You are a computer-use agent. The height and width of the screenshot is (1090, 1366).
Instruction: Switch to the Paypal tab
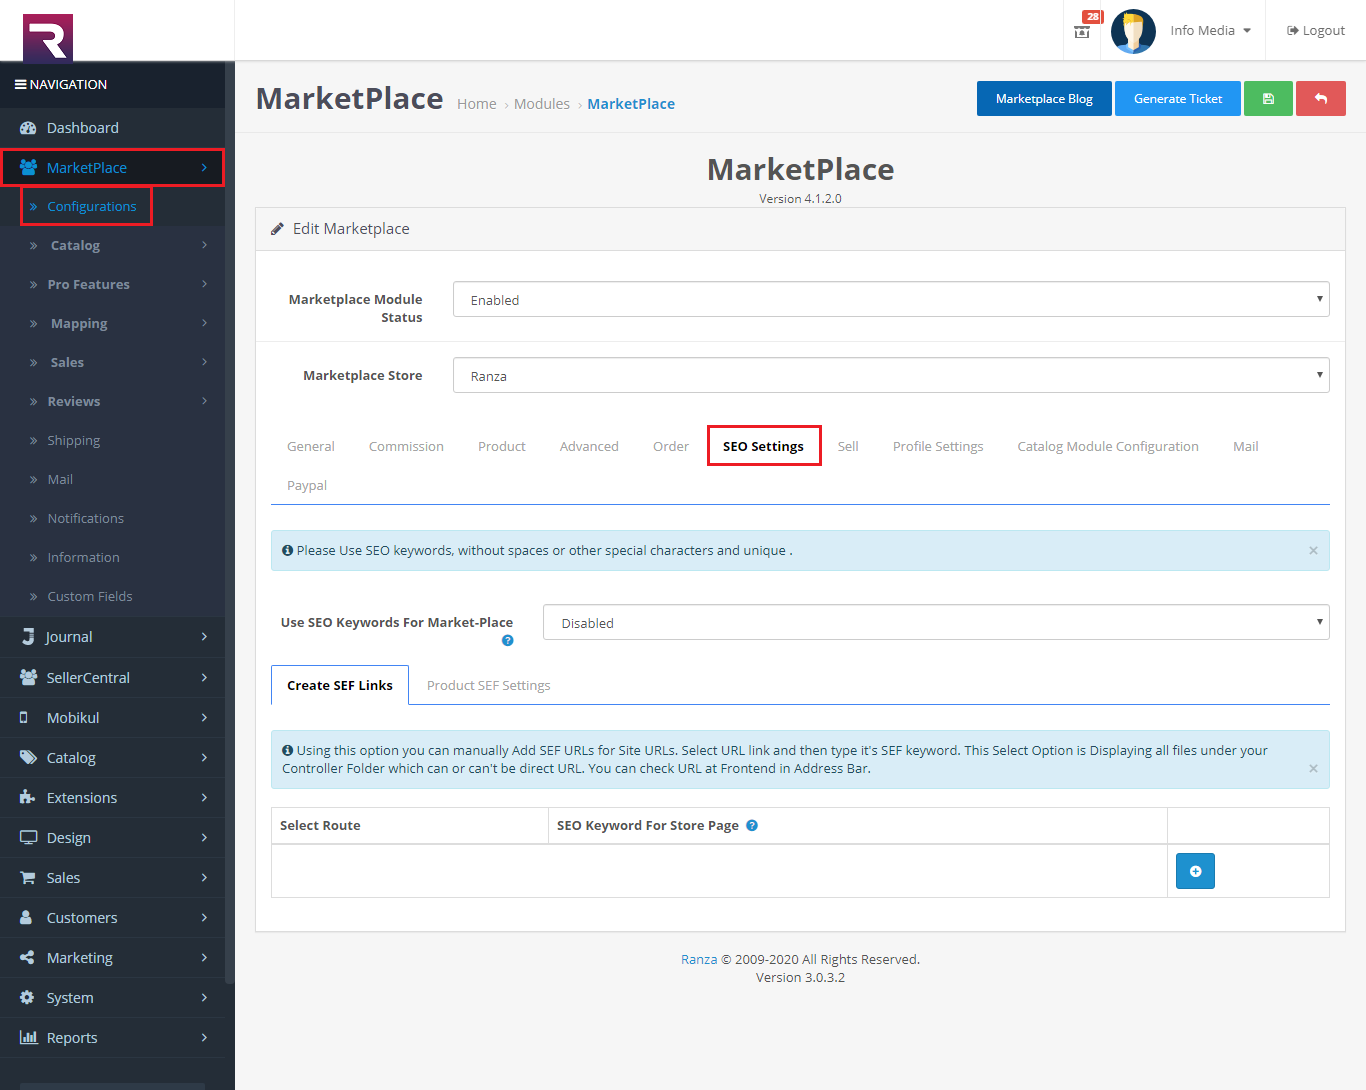point(307,486)
